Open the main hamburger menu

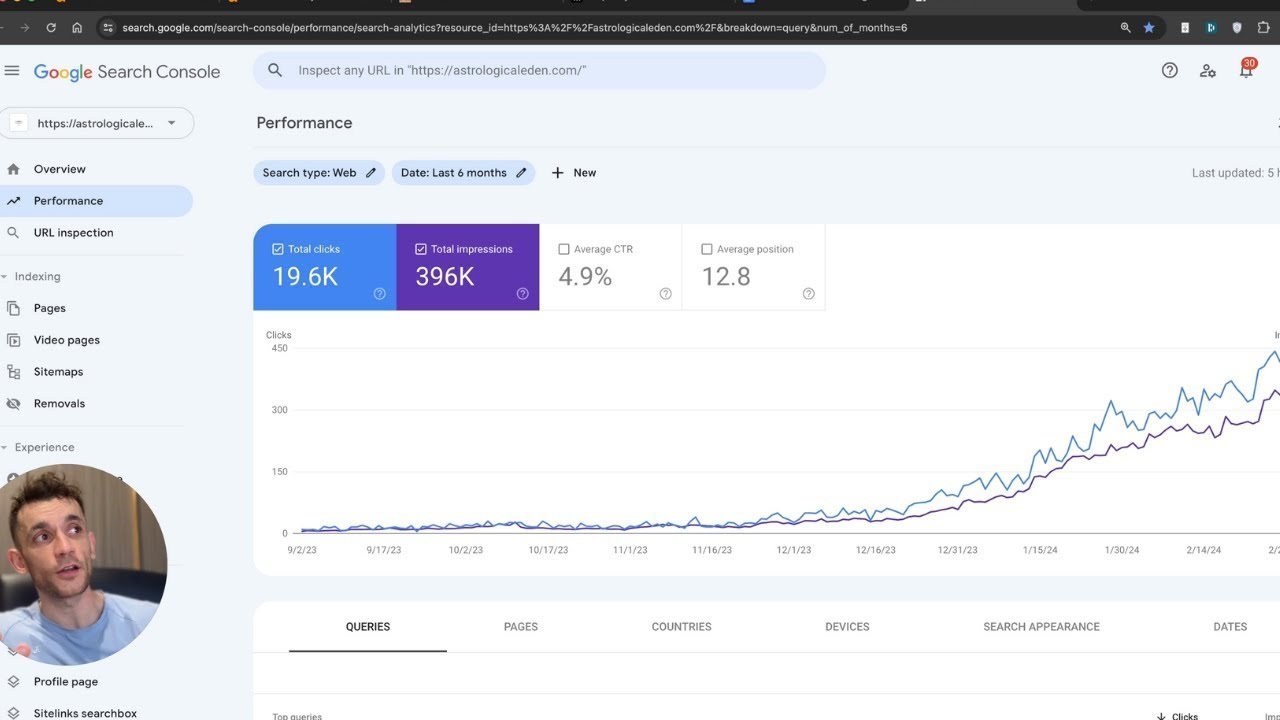12,71
